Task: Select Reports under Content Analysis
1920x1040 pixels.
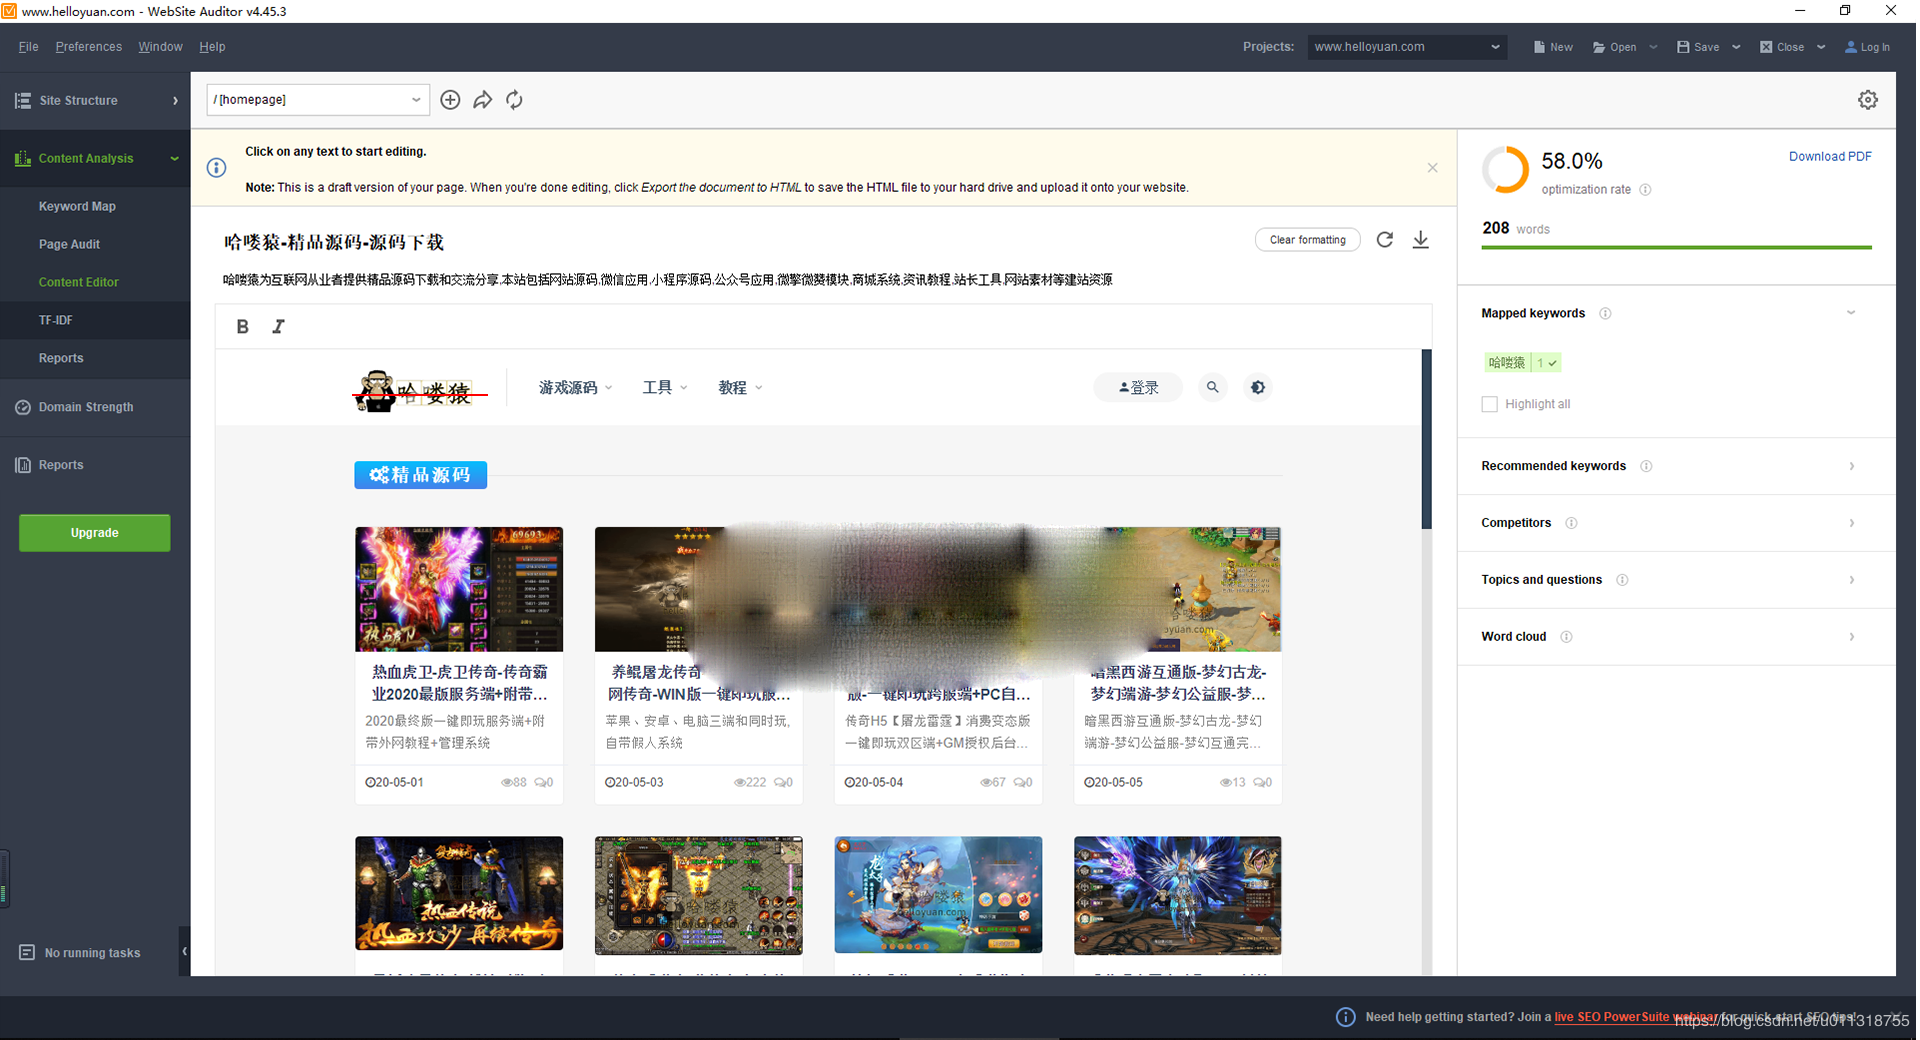Action: tap(61, 358)
